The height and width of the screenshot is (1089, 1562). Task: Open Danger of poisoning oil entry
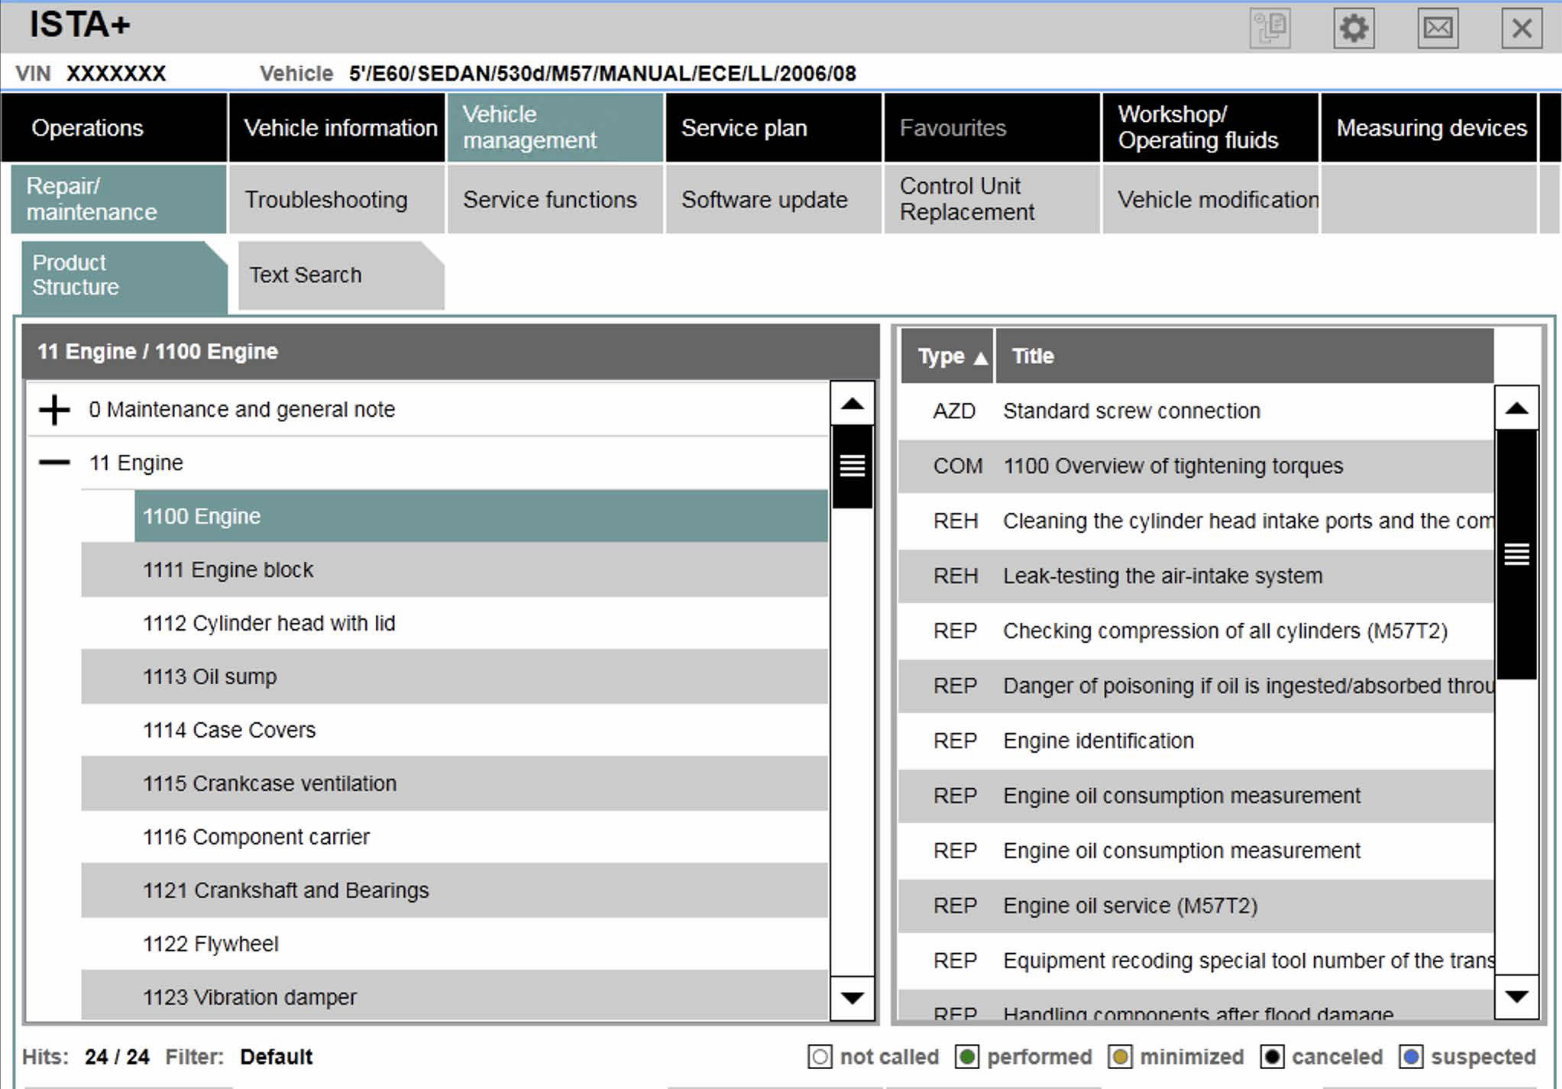point(1196,686)
